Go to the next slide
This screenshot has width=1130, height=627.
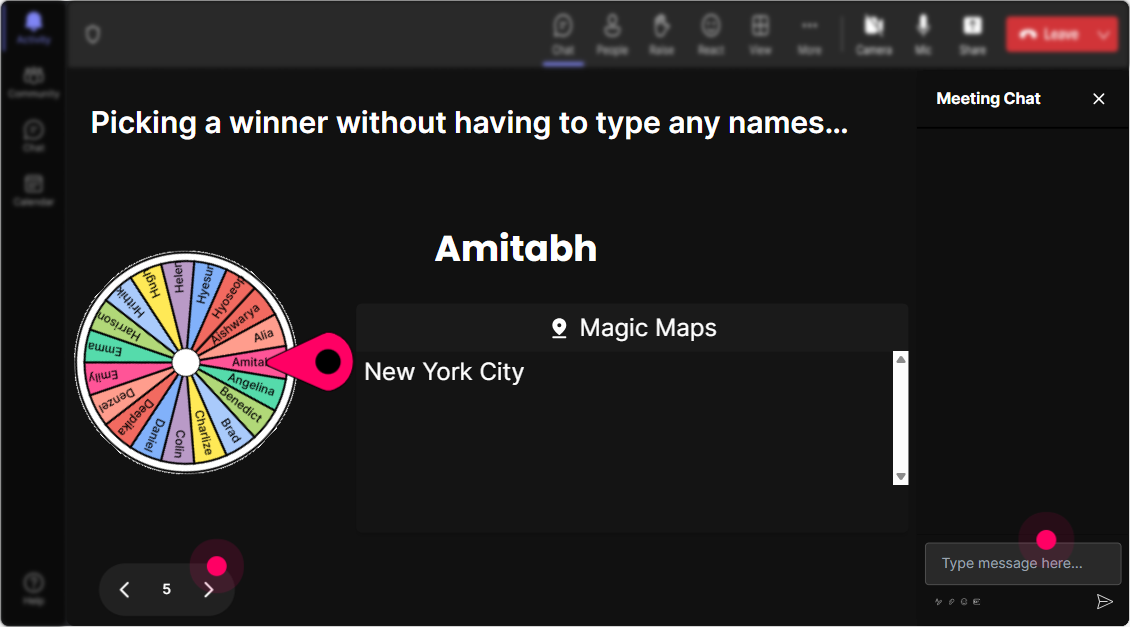[x=208, y=590]
